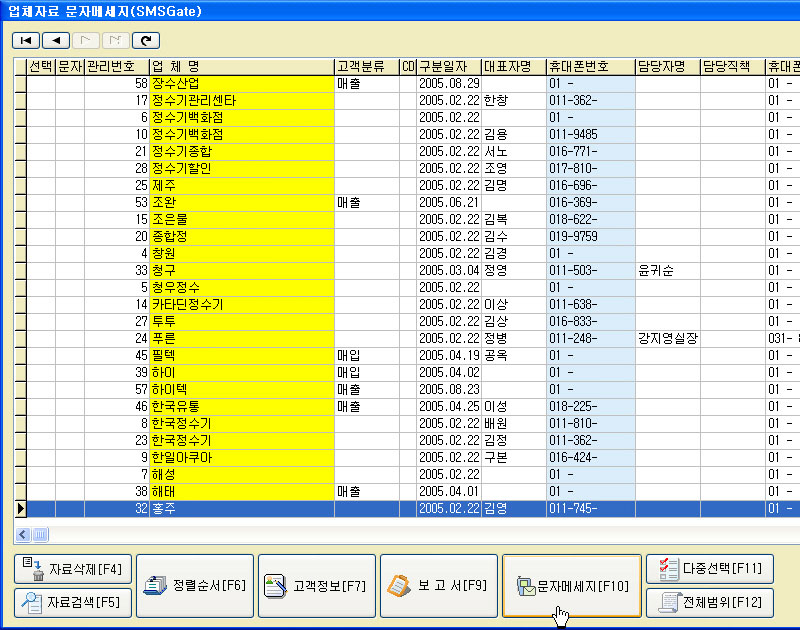Image resolution: width=800 pixels, height=630 pixels.
Task: Click the 담당자명 column header
Action: coord(668,66)
